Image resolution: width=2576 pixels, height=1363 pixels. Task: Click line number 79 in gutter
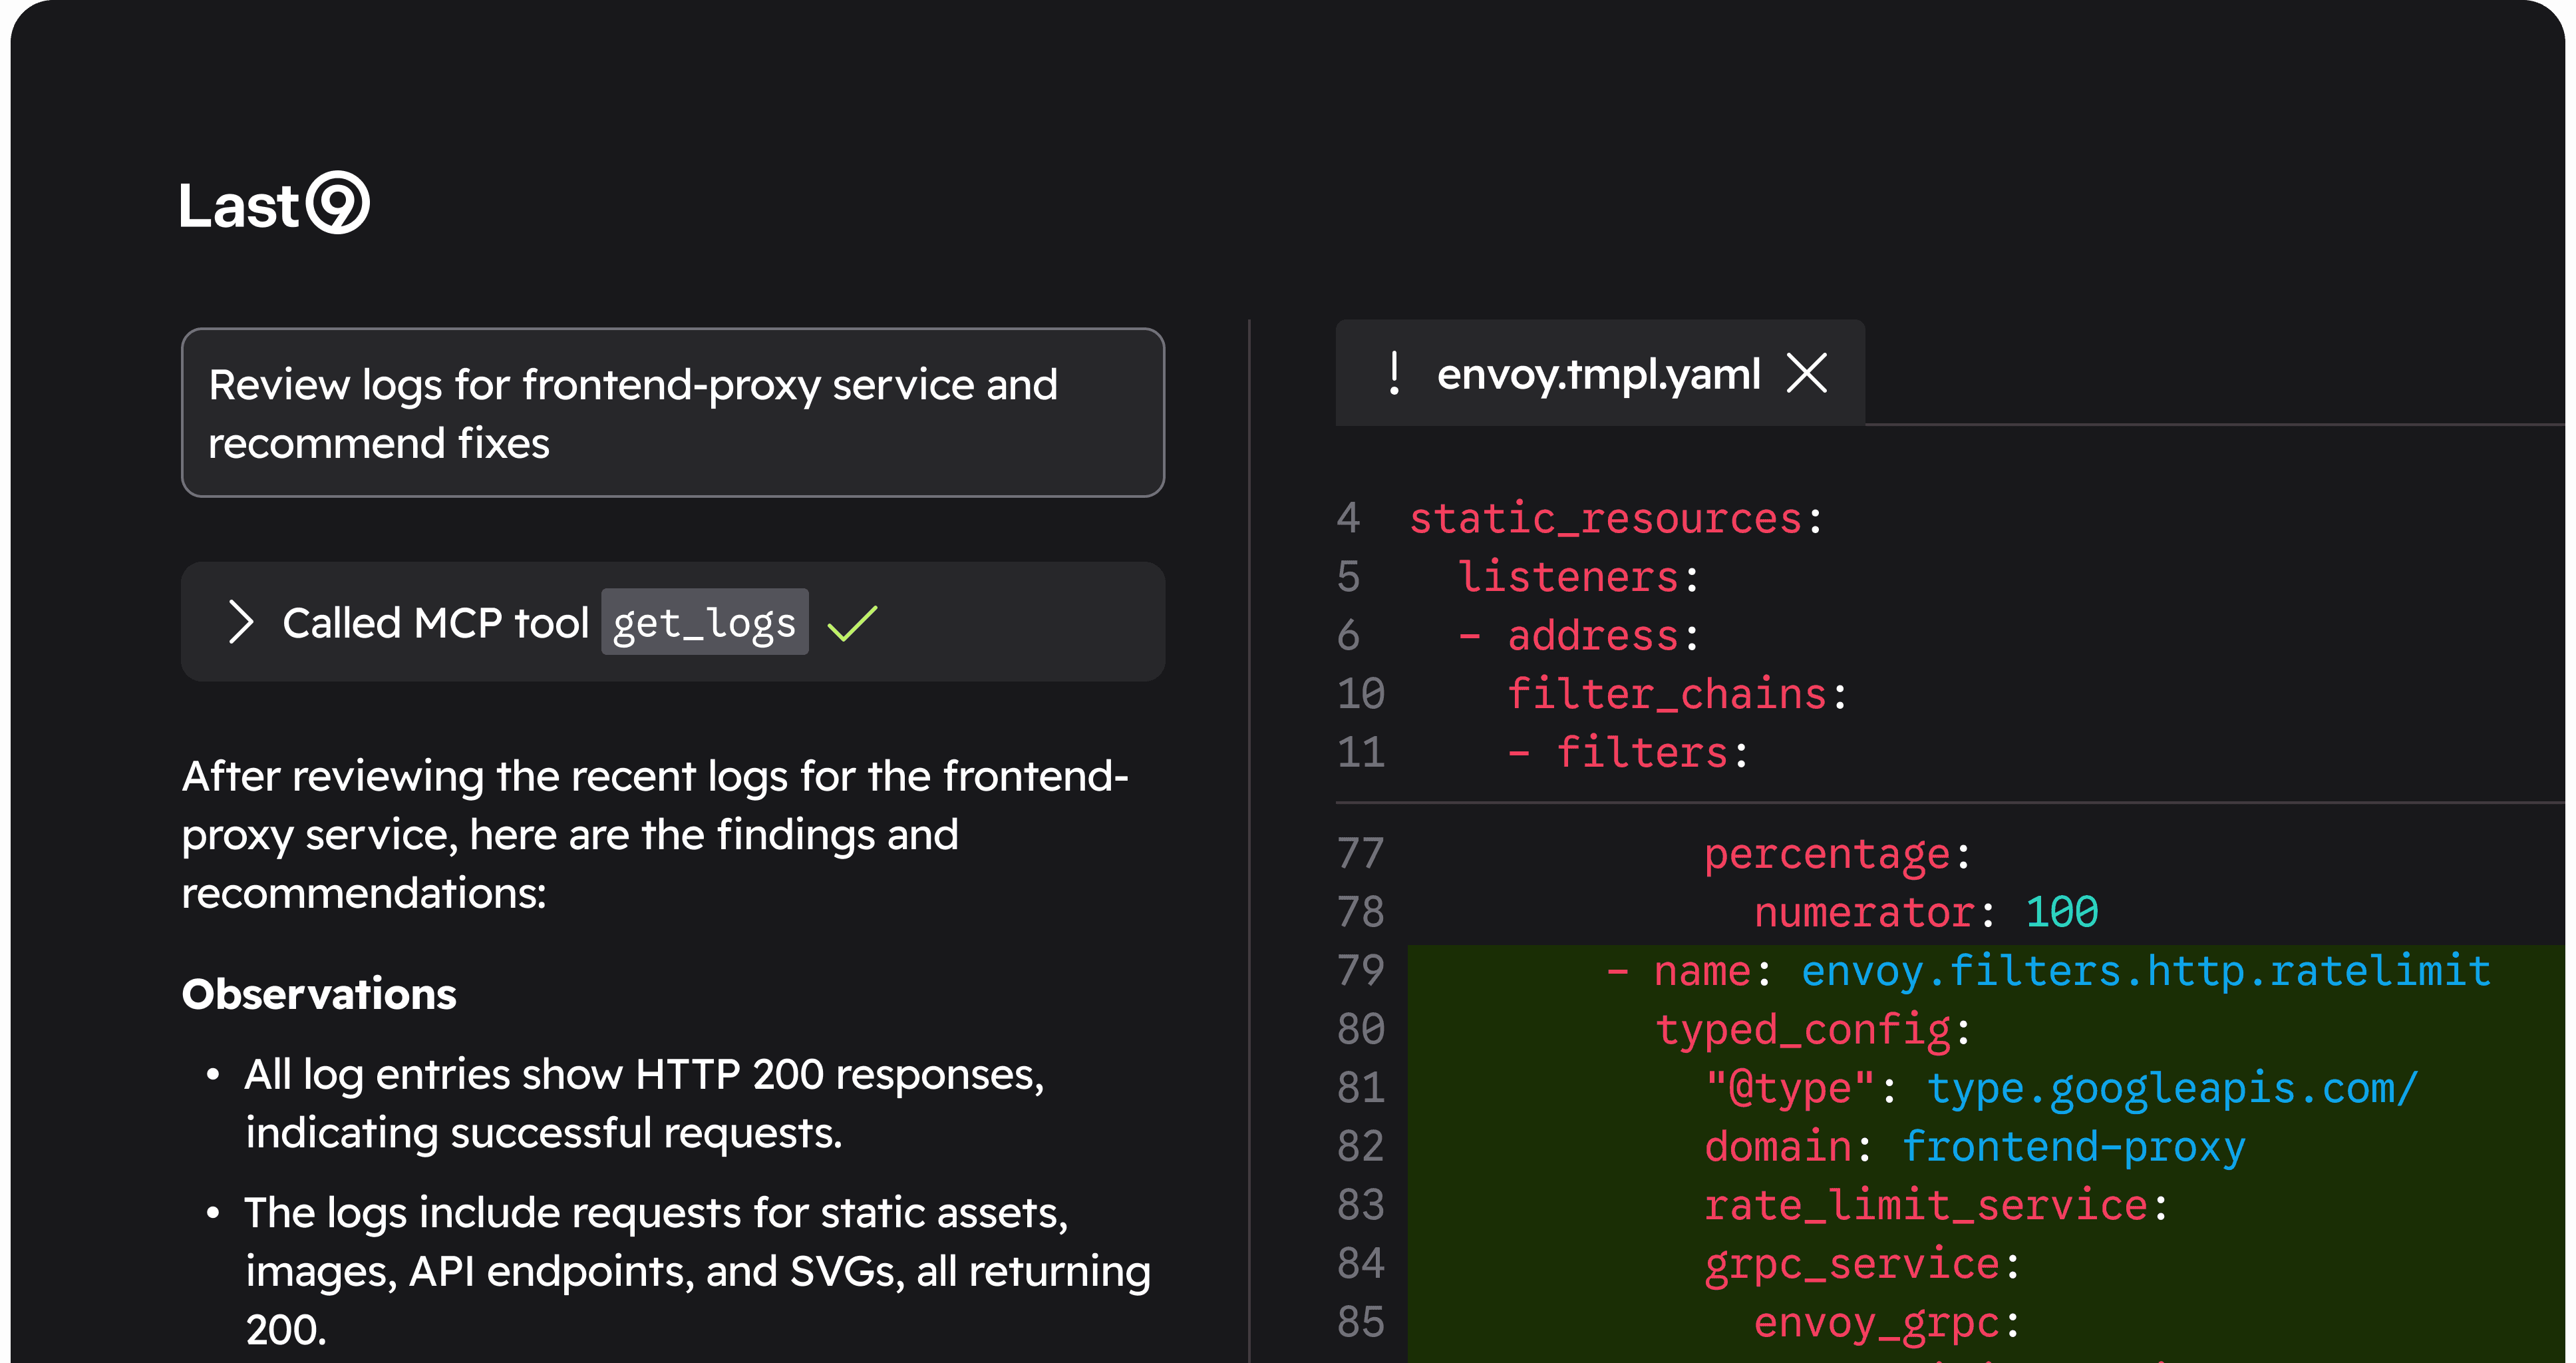(x=1360, y=970)
